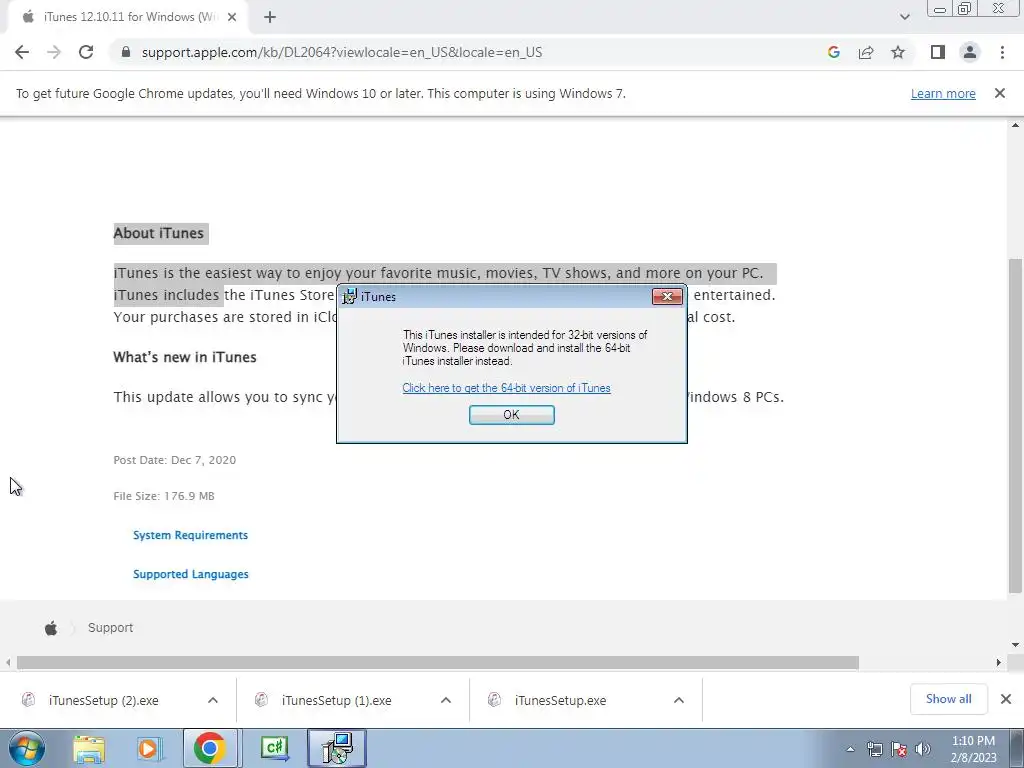Image resolution: width=1024 pixels, height=768 pixels.
Task: Click the forward navigation arrow
Action: 54,52
